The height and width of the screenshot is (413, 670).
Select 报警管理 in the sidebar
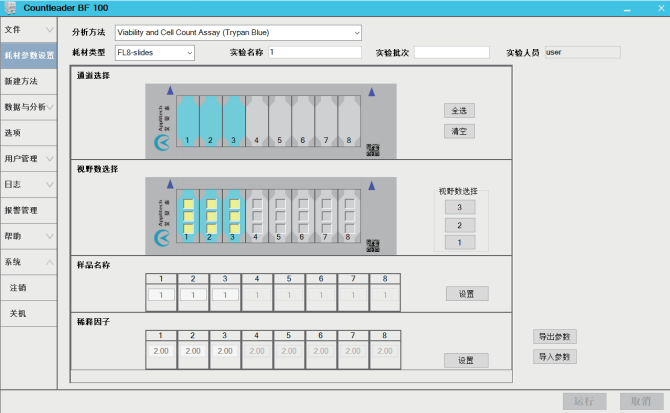(27, 210)
